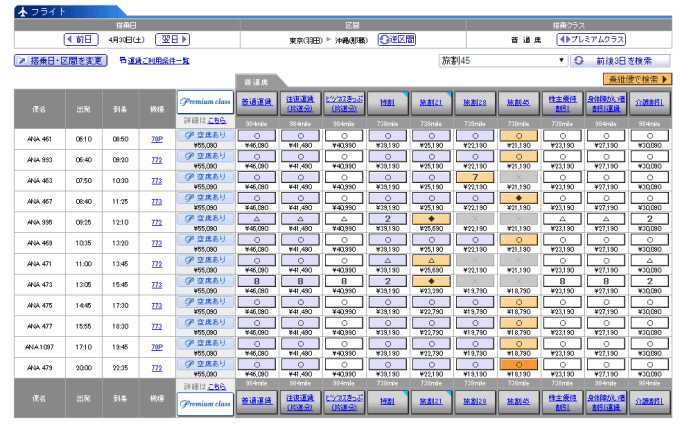Select 旅割21 diamond cell for ANA 995
The image size is (680, 425).
click(x=432, y=219)
